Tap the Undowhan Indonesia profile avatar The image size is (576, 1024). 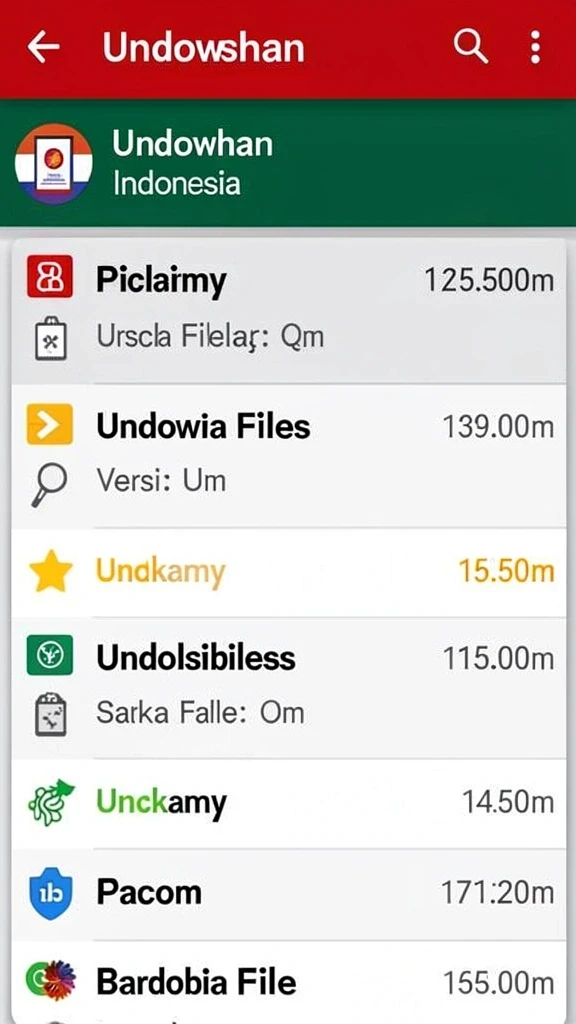pyautogui.click(x=54, y=163)
